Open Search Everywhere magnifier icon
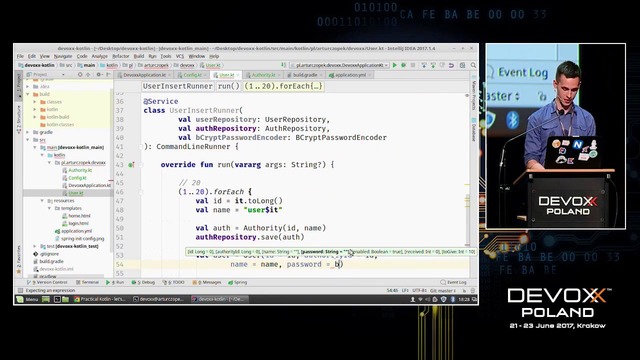This screenshot has height=360, width=640. (x=473, y=65)
